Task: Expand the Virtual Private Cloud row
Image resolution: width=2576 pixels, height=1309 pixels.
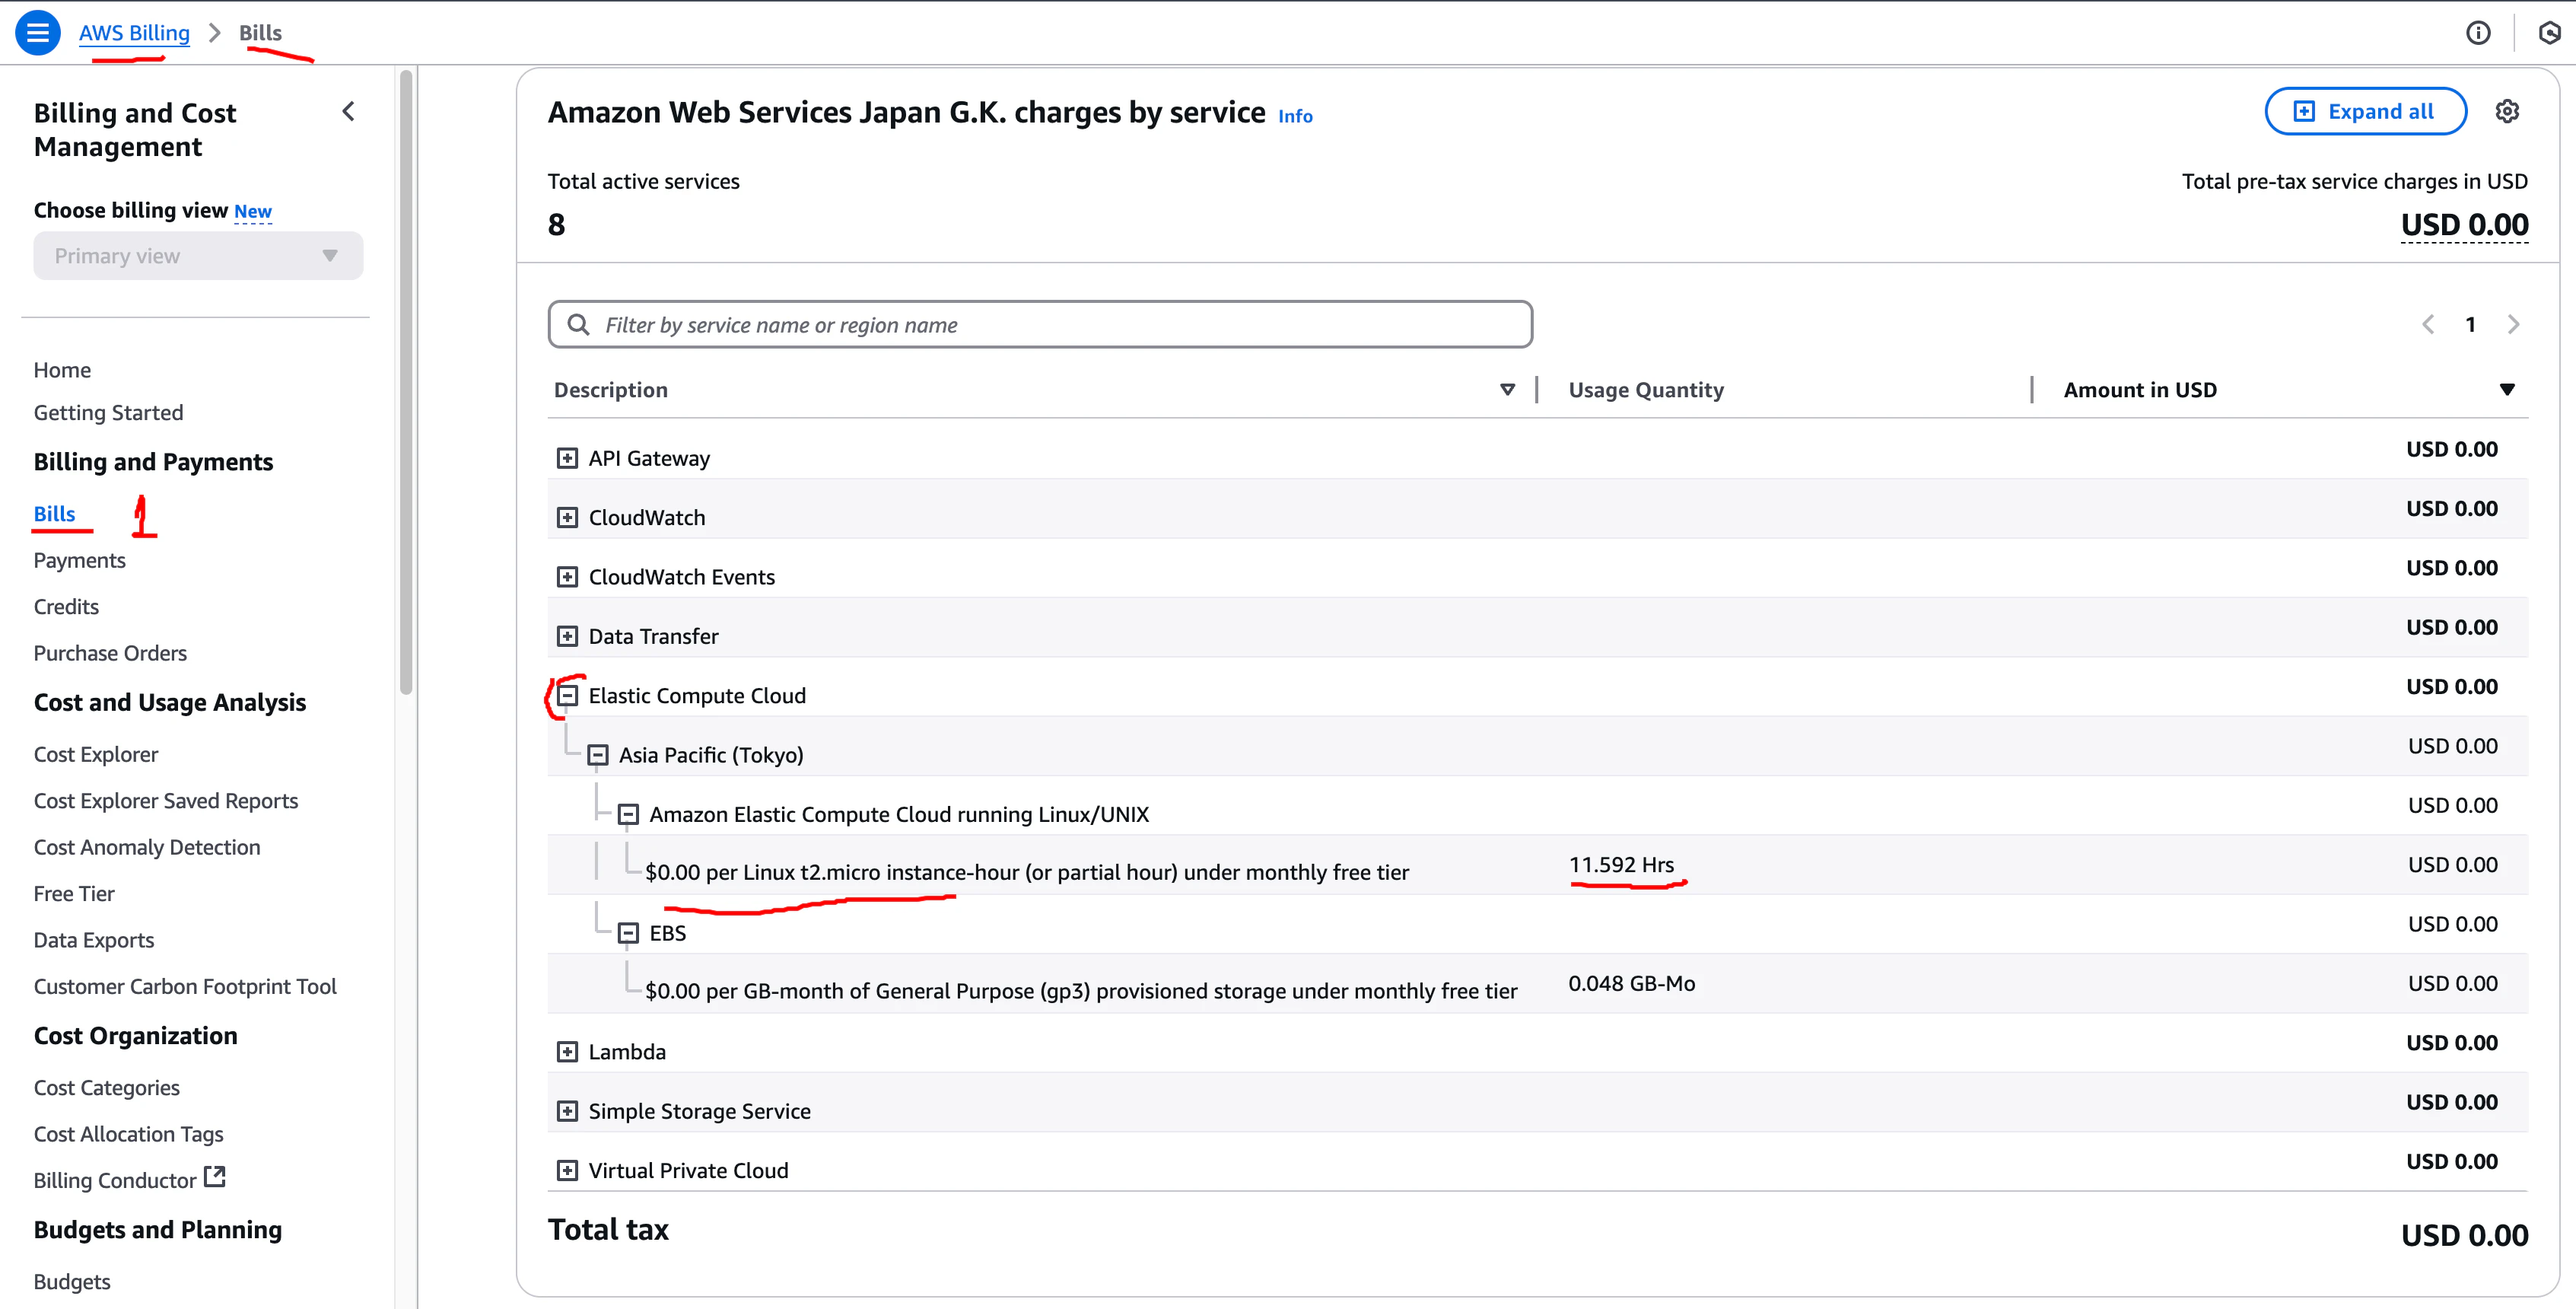Action: pyautogui.click(x=567, y=1170)
